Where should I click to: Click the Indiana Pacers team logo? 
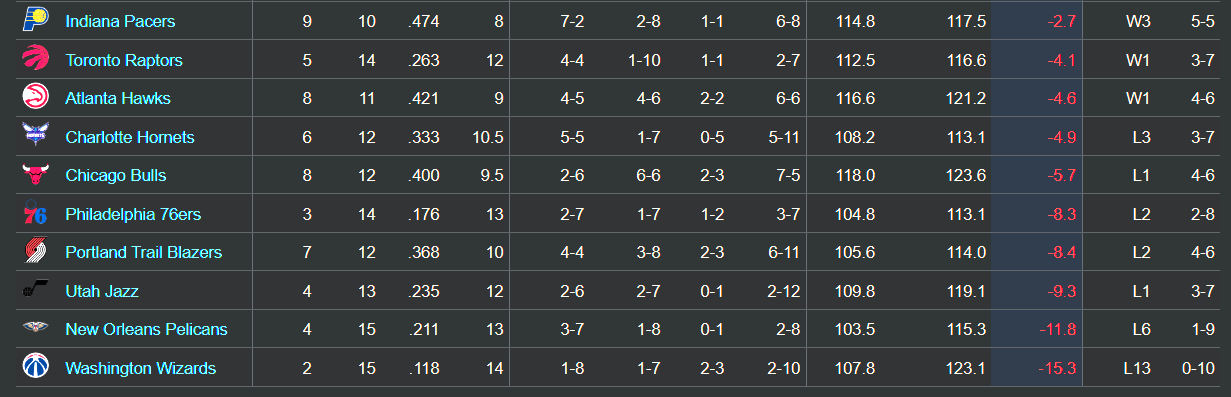34,21
